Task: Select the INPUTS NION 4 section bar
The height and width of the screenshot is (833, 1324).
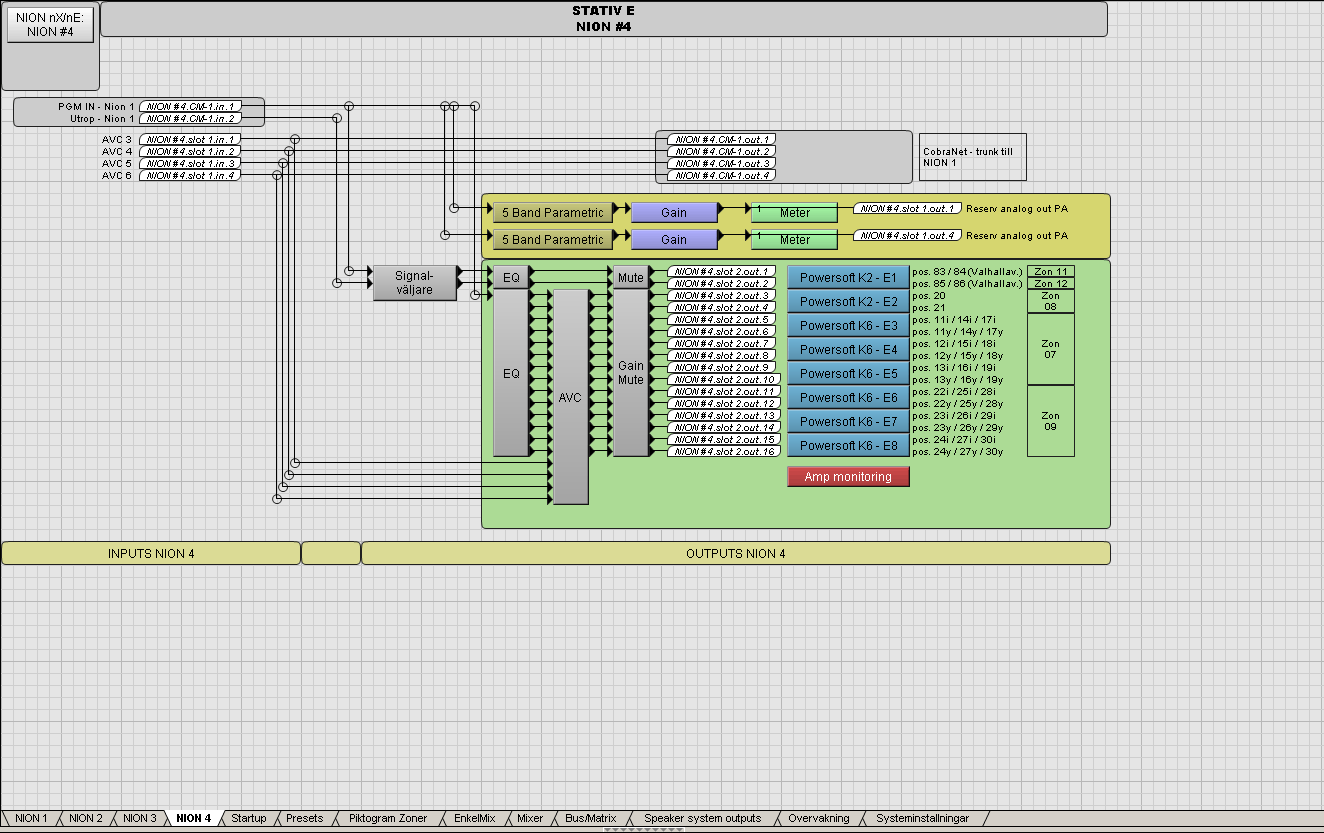Action: coord(151,553)
